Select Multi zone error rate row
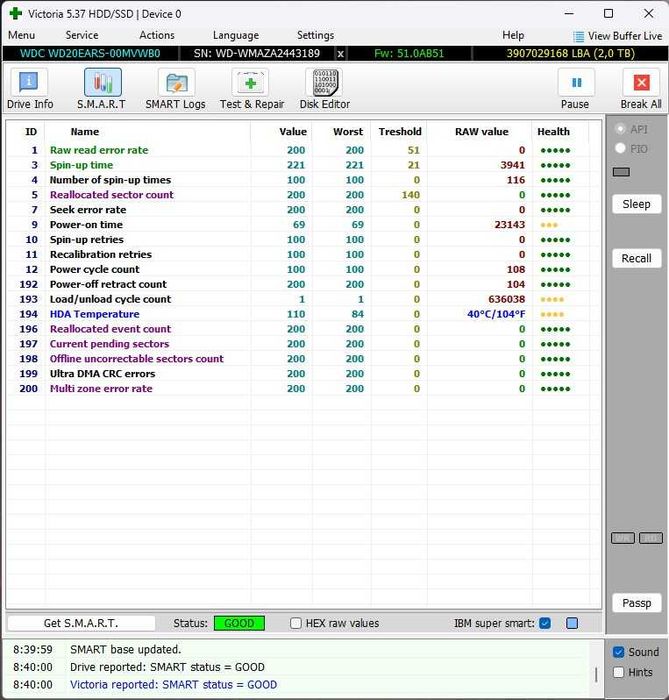This screenshot has width=669, height=700. click(298, 389)
